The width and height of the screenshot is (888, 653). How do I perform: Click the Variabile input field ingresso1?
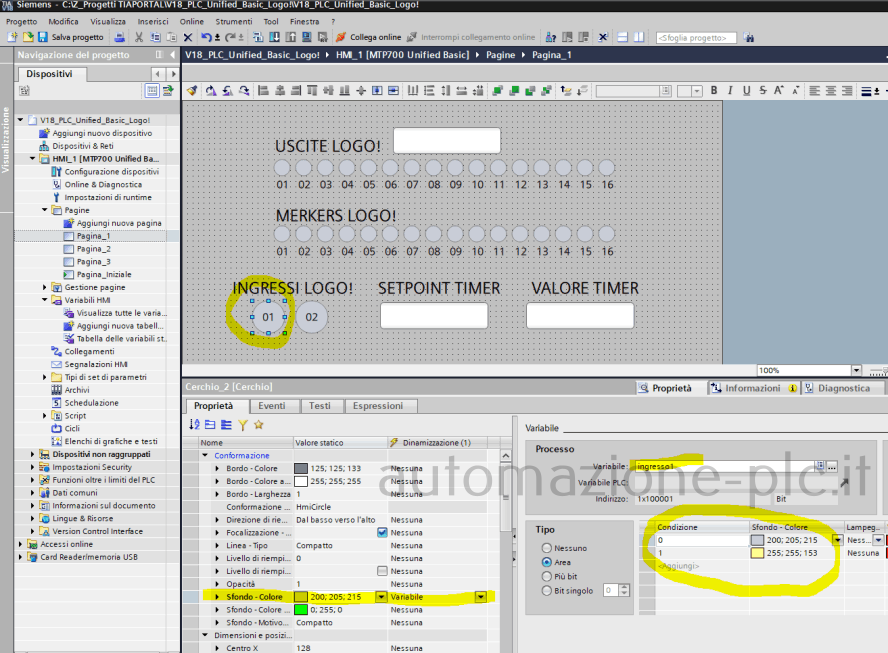723,466
